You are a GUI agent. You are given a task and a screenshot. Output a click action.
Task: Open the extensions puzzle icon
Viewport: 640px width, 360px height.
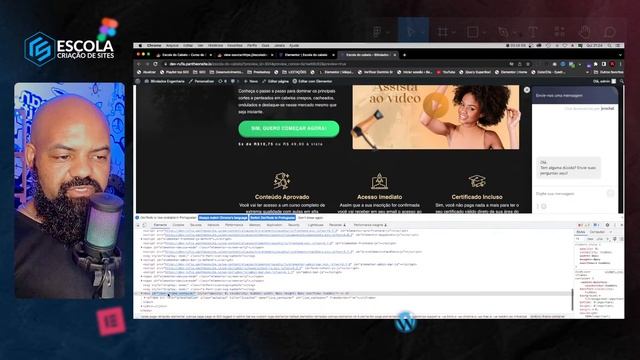[596, 64]
